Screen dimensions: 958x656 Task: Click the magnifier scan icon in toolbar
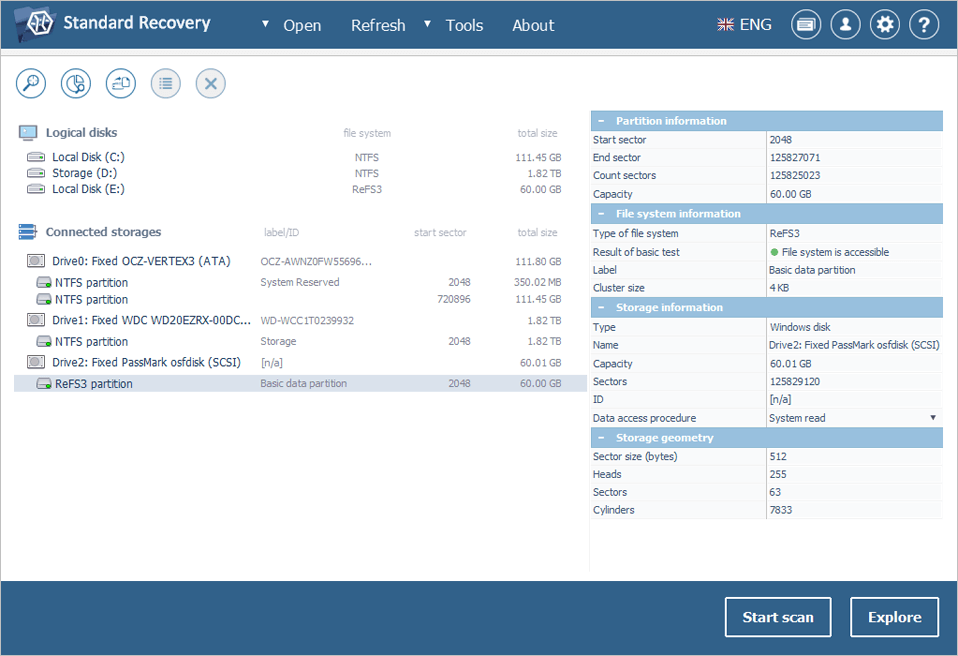click(x=31, y=84)
